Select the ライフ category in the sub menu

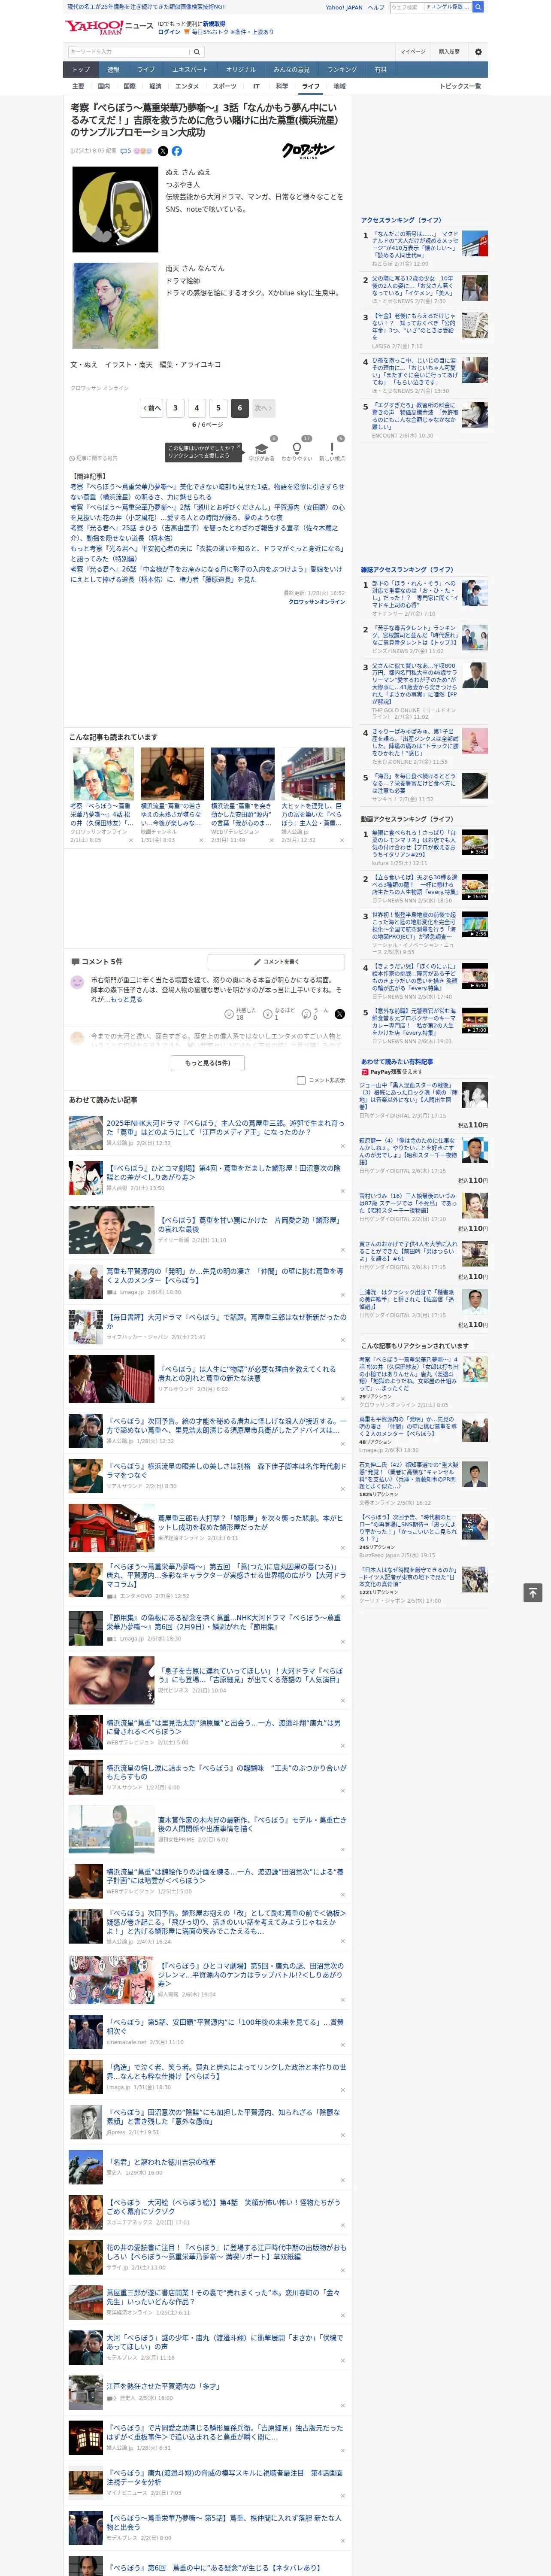pyautogui.click(x=311, y=86)
